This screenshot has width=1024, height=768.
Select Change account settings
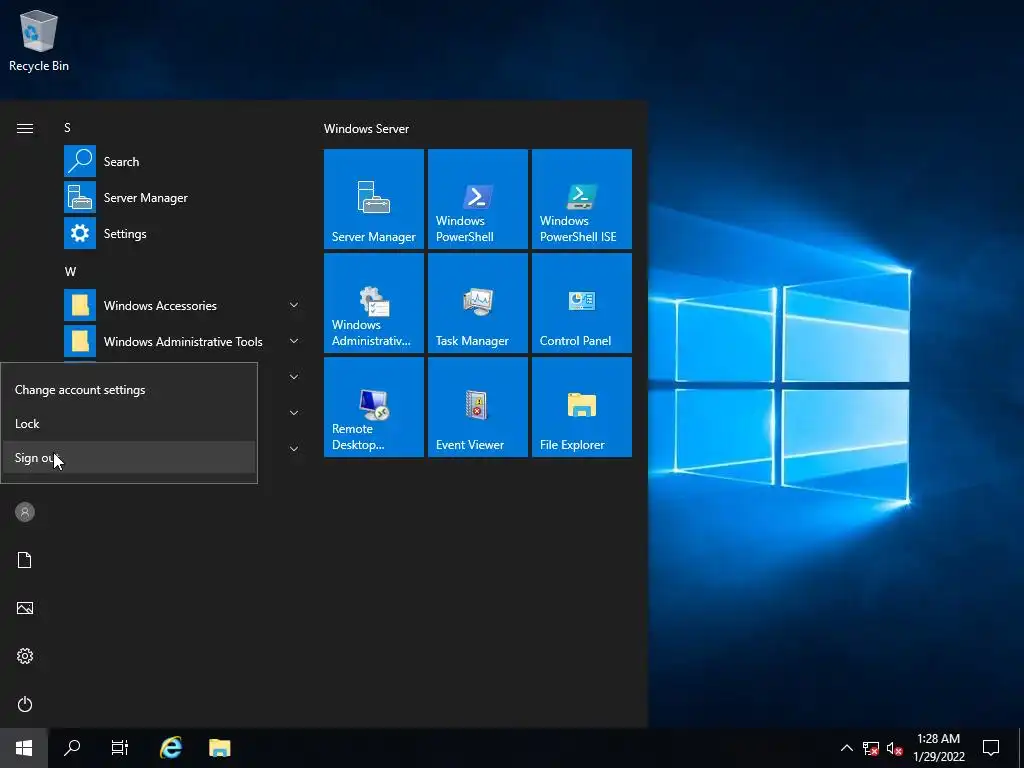coord(129,390)
